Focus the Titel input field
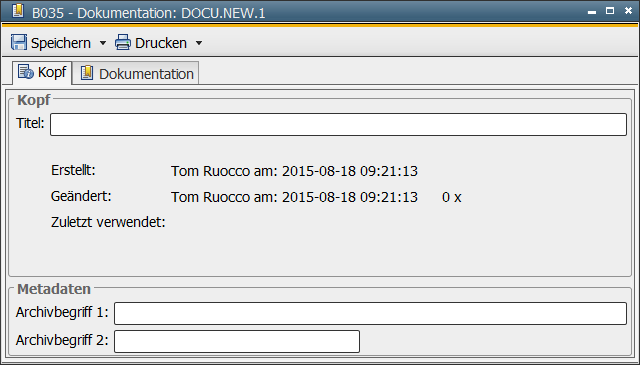Viewport: 640px width, 365px height. tap(338, 125)
